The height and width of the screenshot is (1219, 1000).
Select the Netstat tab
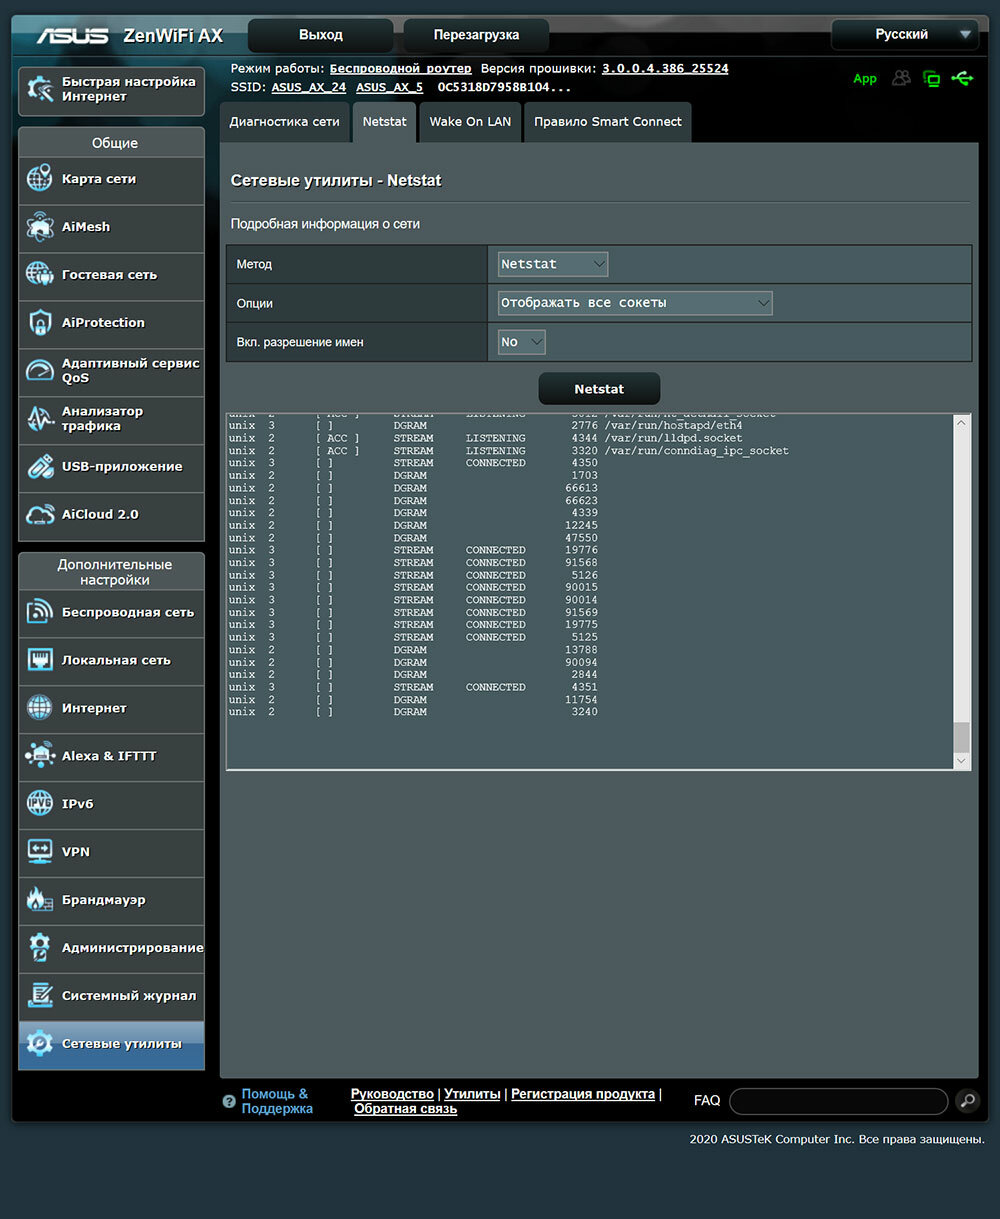coord(385,122)
